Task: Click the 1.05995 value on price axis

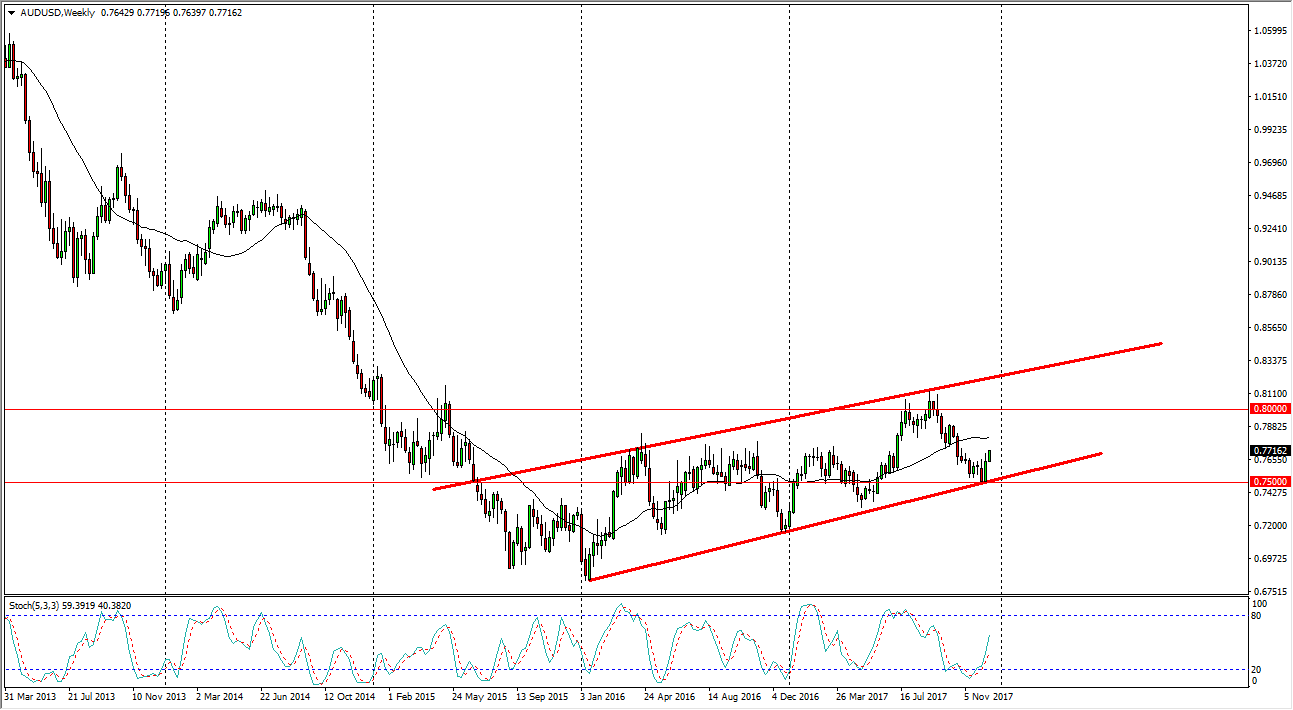Action: tap(1271, 31)
